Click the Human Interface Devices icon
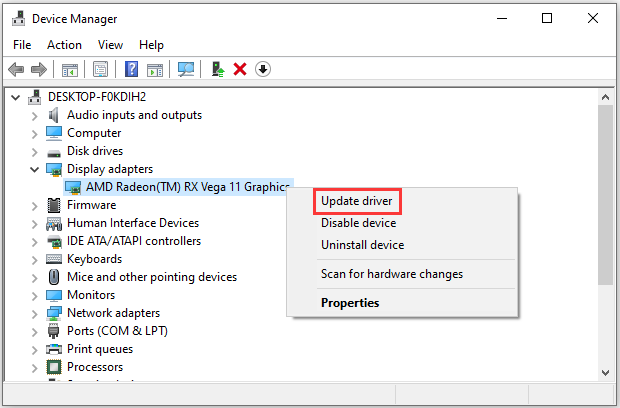The image size is (620, 408). pyautogui.click(x=54, y=223)
